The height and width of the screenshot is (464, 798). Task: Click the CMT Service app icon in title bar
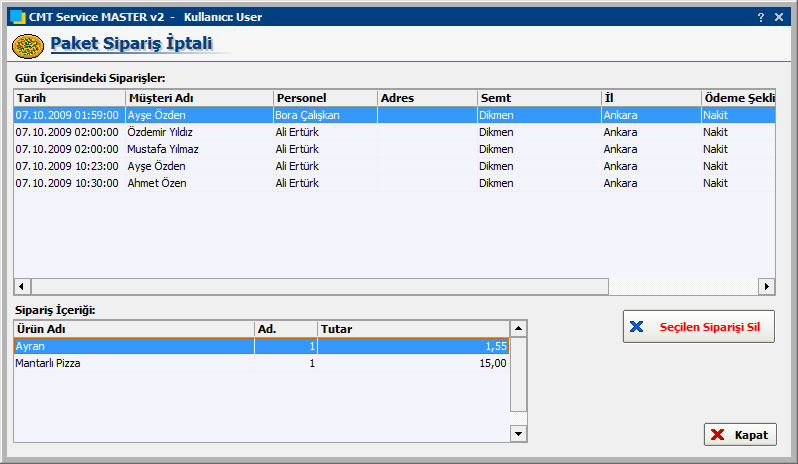16,17
